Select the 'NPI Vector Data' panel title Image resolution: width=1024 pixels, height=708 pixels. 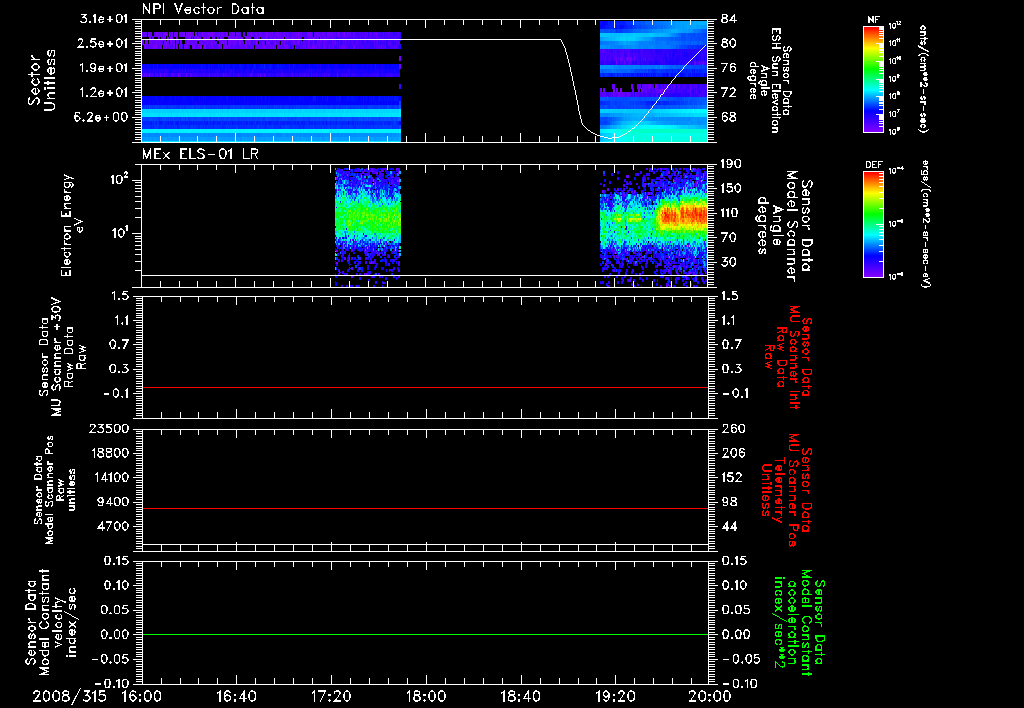point(203,9)
